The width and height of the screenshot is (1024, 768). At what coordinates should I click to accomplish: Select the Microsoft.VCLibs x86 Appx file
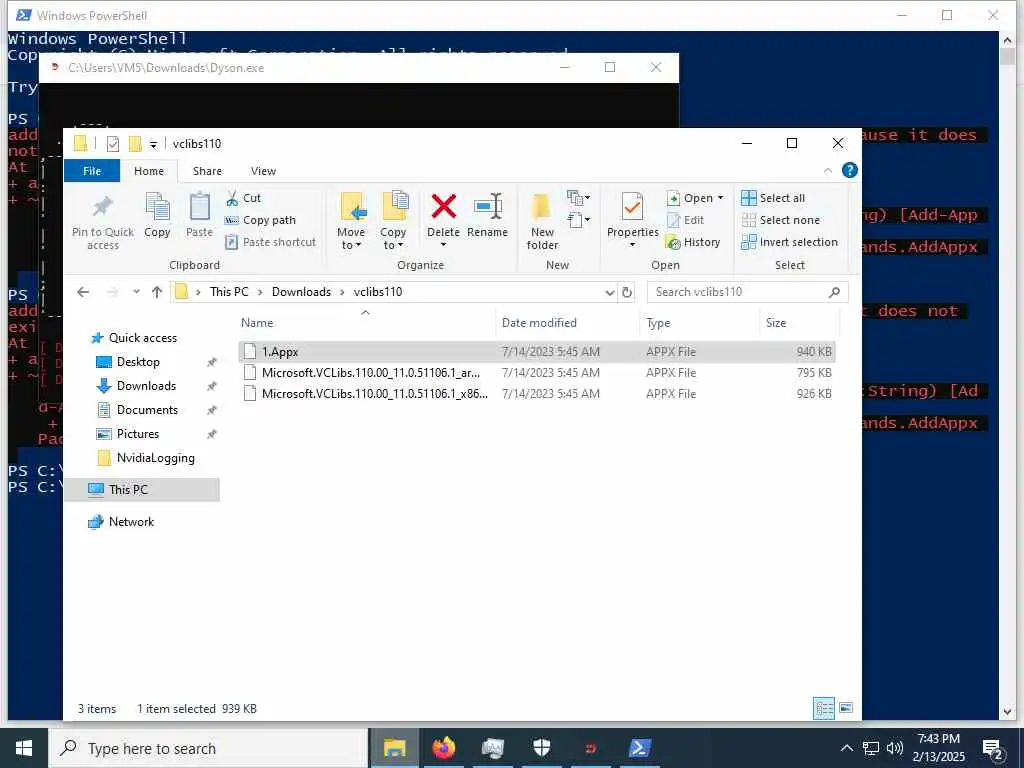pyautogui.click(x=537, y=394)
